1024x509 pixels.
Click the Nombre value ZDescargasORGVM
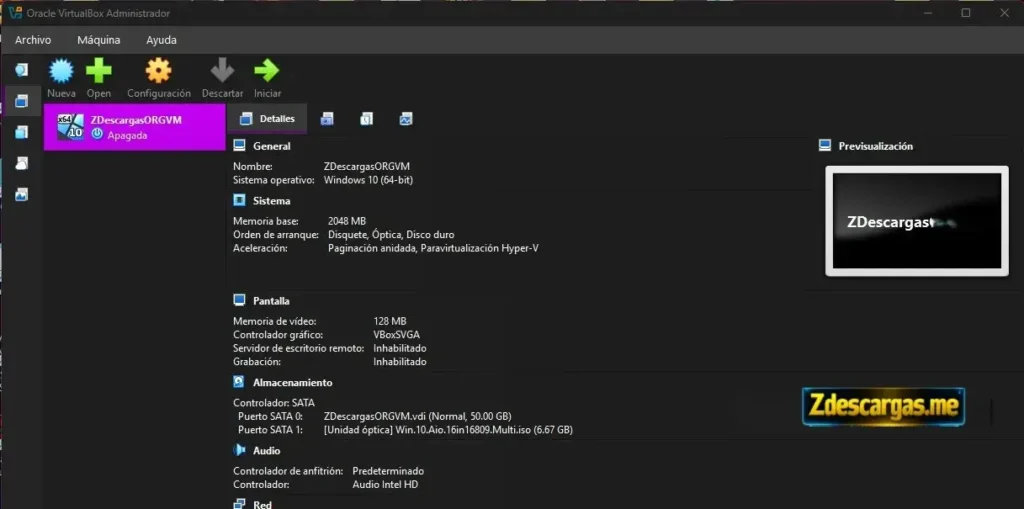tap(366, 166)
